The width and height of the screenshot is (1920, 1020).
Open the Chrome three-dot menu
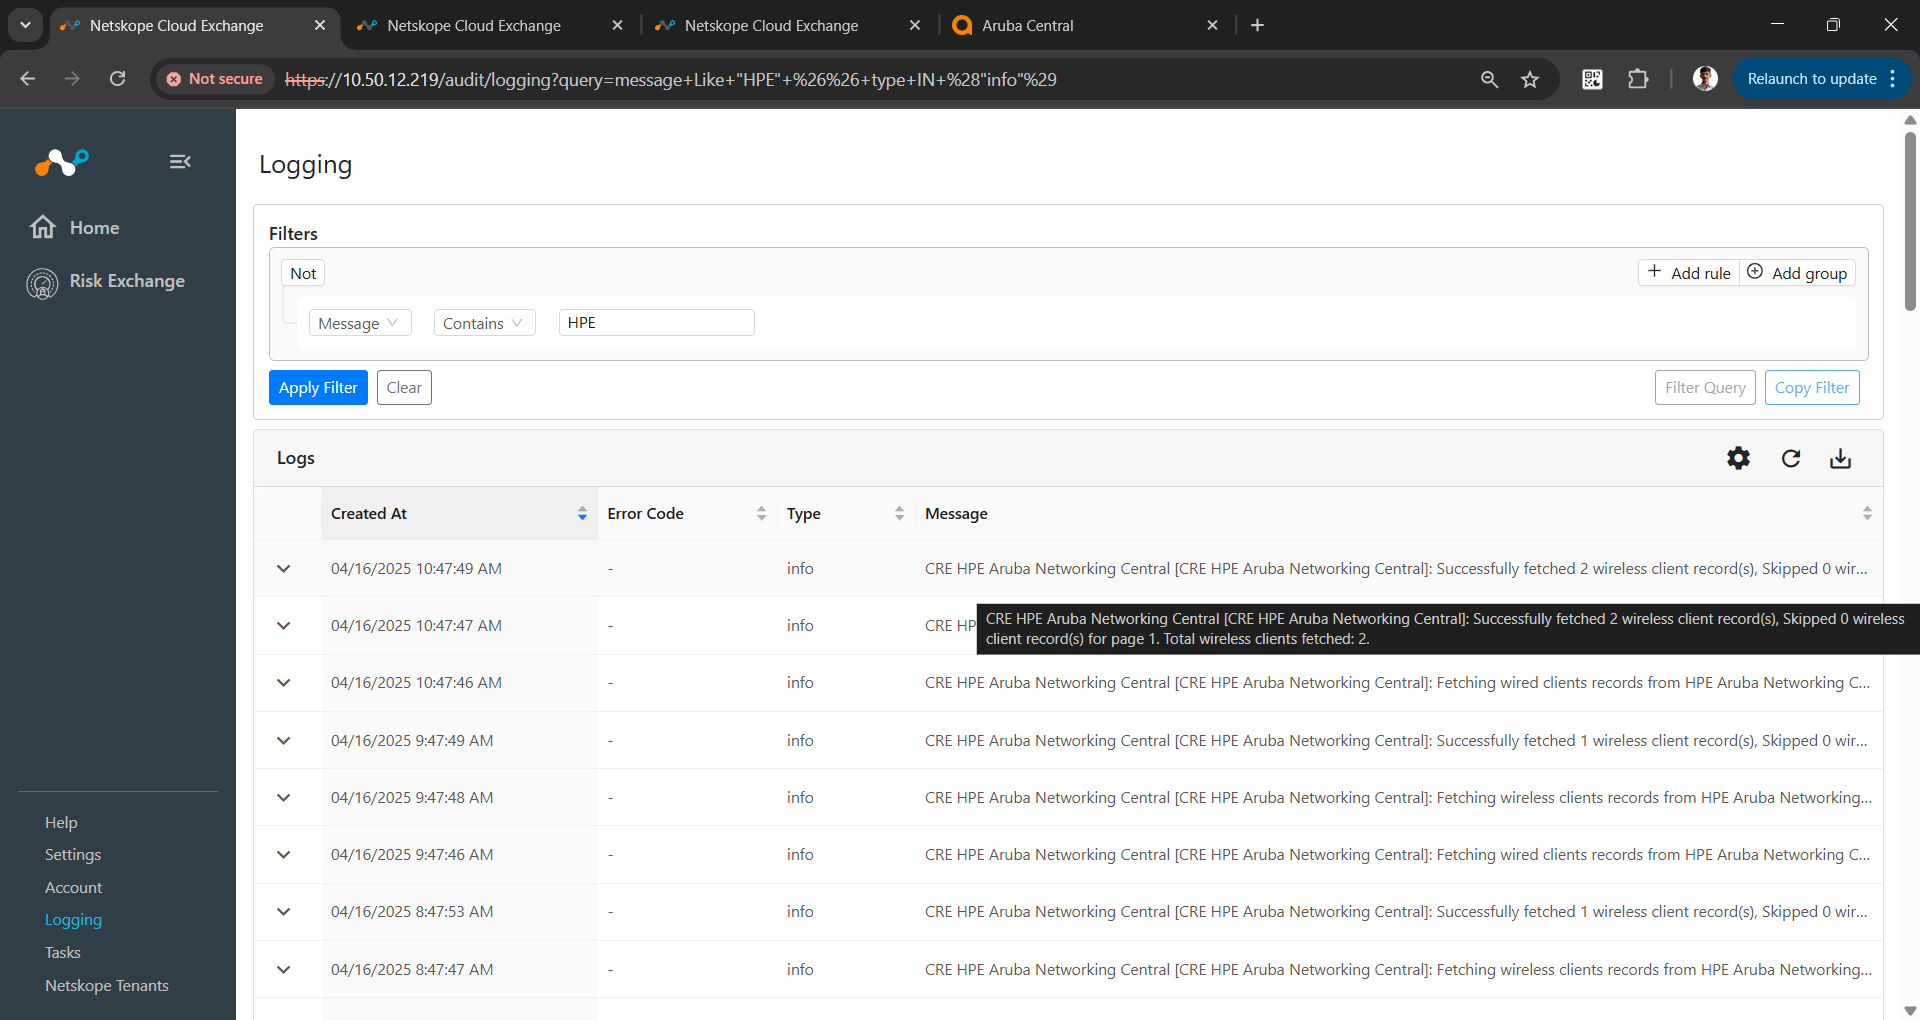(x=1893, y=79)
